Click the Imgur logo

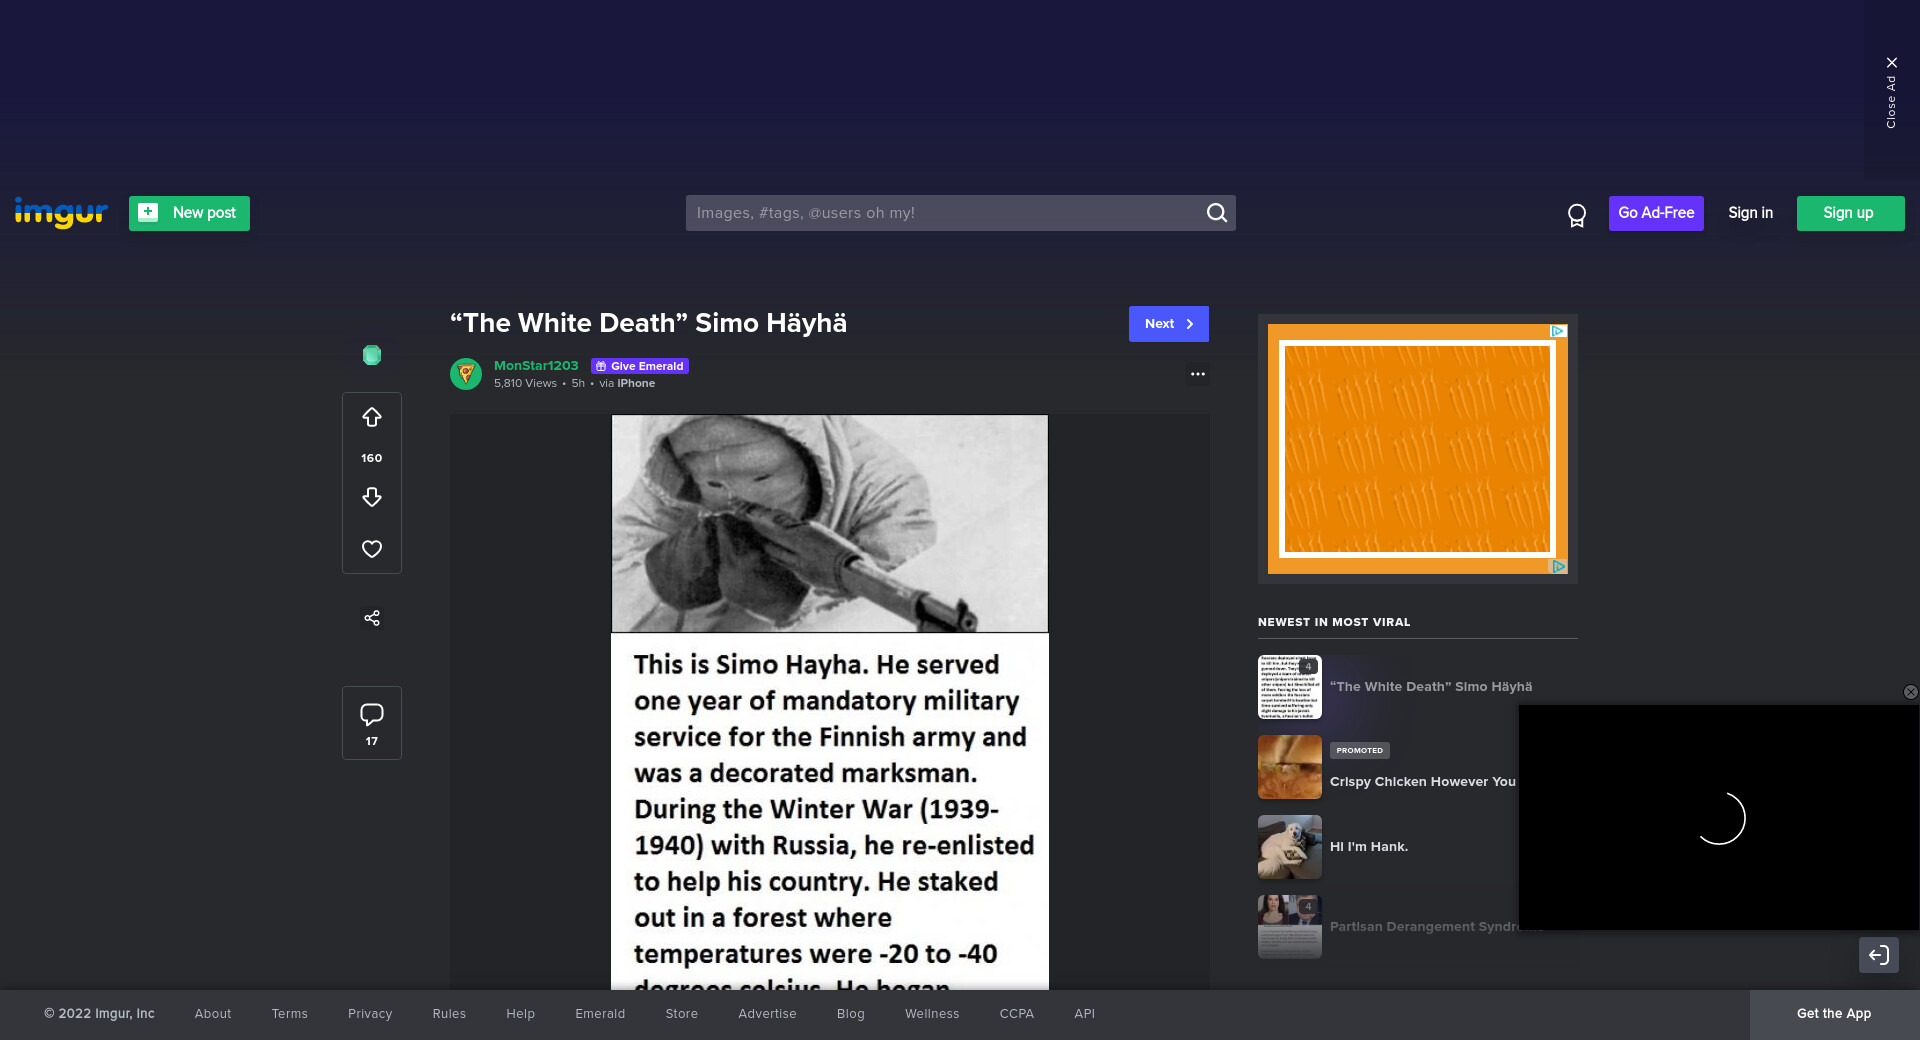click(61, 213)
